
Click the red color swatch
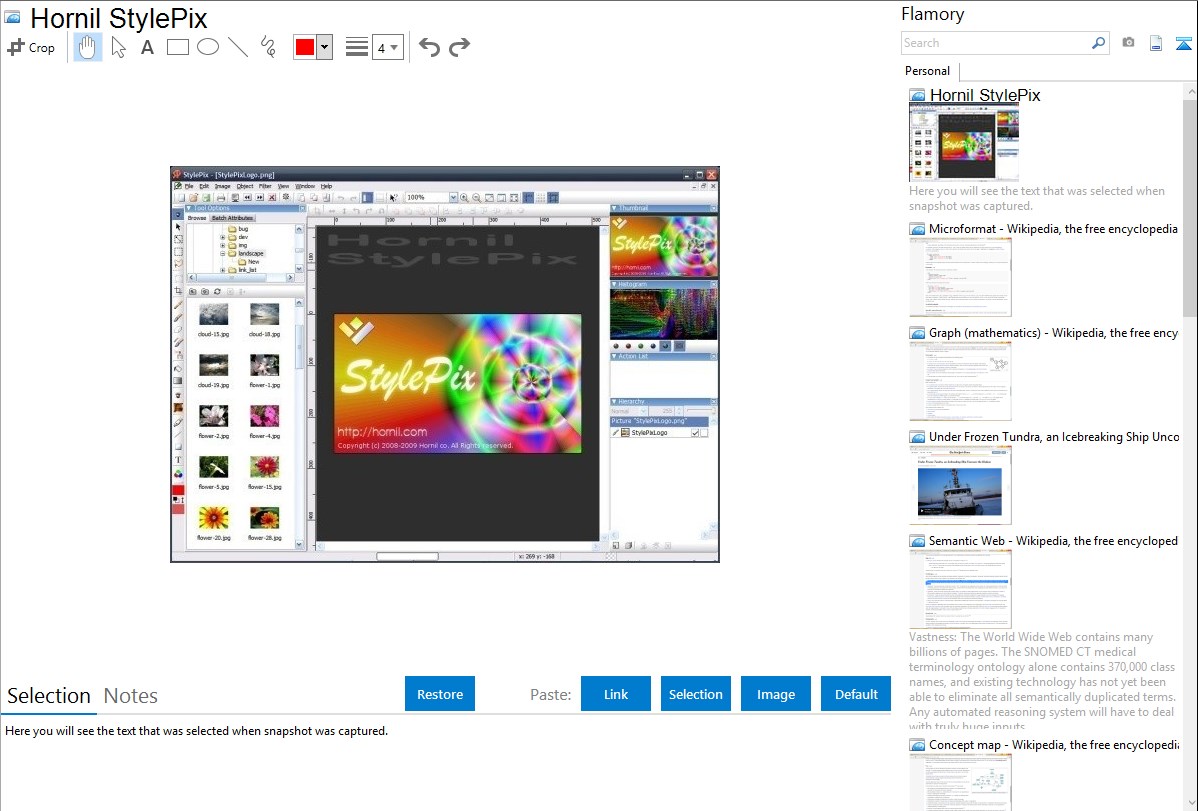305,47
